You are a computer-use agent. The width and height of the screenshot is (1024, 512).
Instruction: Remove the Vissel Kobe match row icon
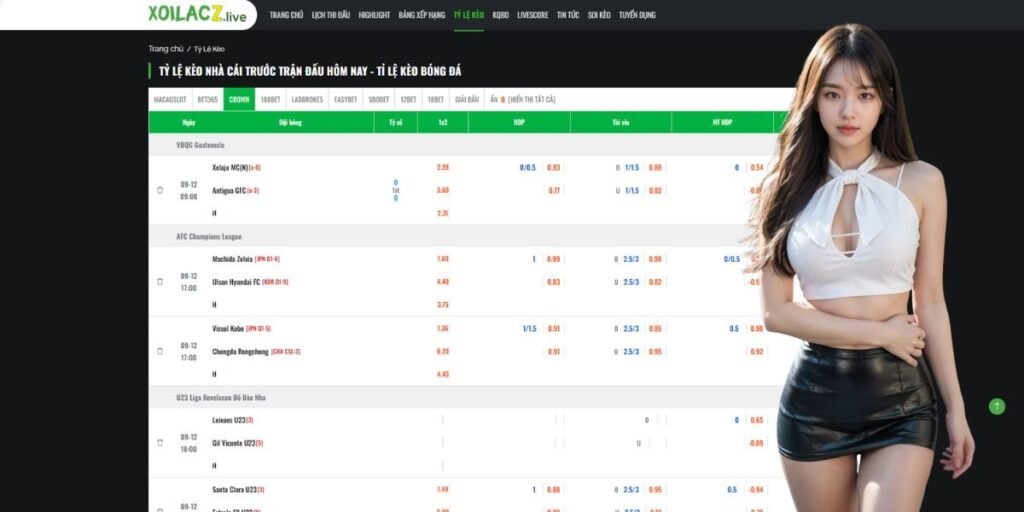[160, 351]
